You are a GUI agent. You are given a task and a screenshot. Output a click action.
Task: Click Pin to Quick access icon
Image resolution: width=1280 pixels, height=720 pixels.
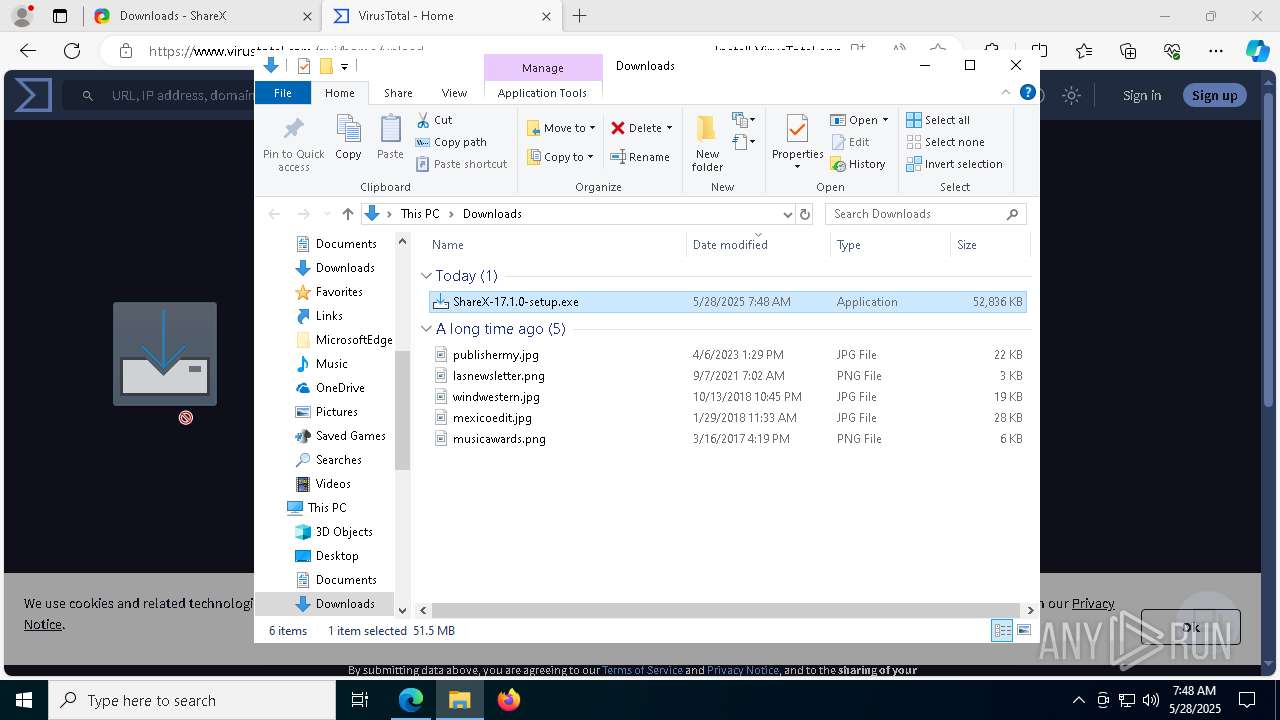(x=294, y=142)
